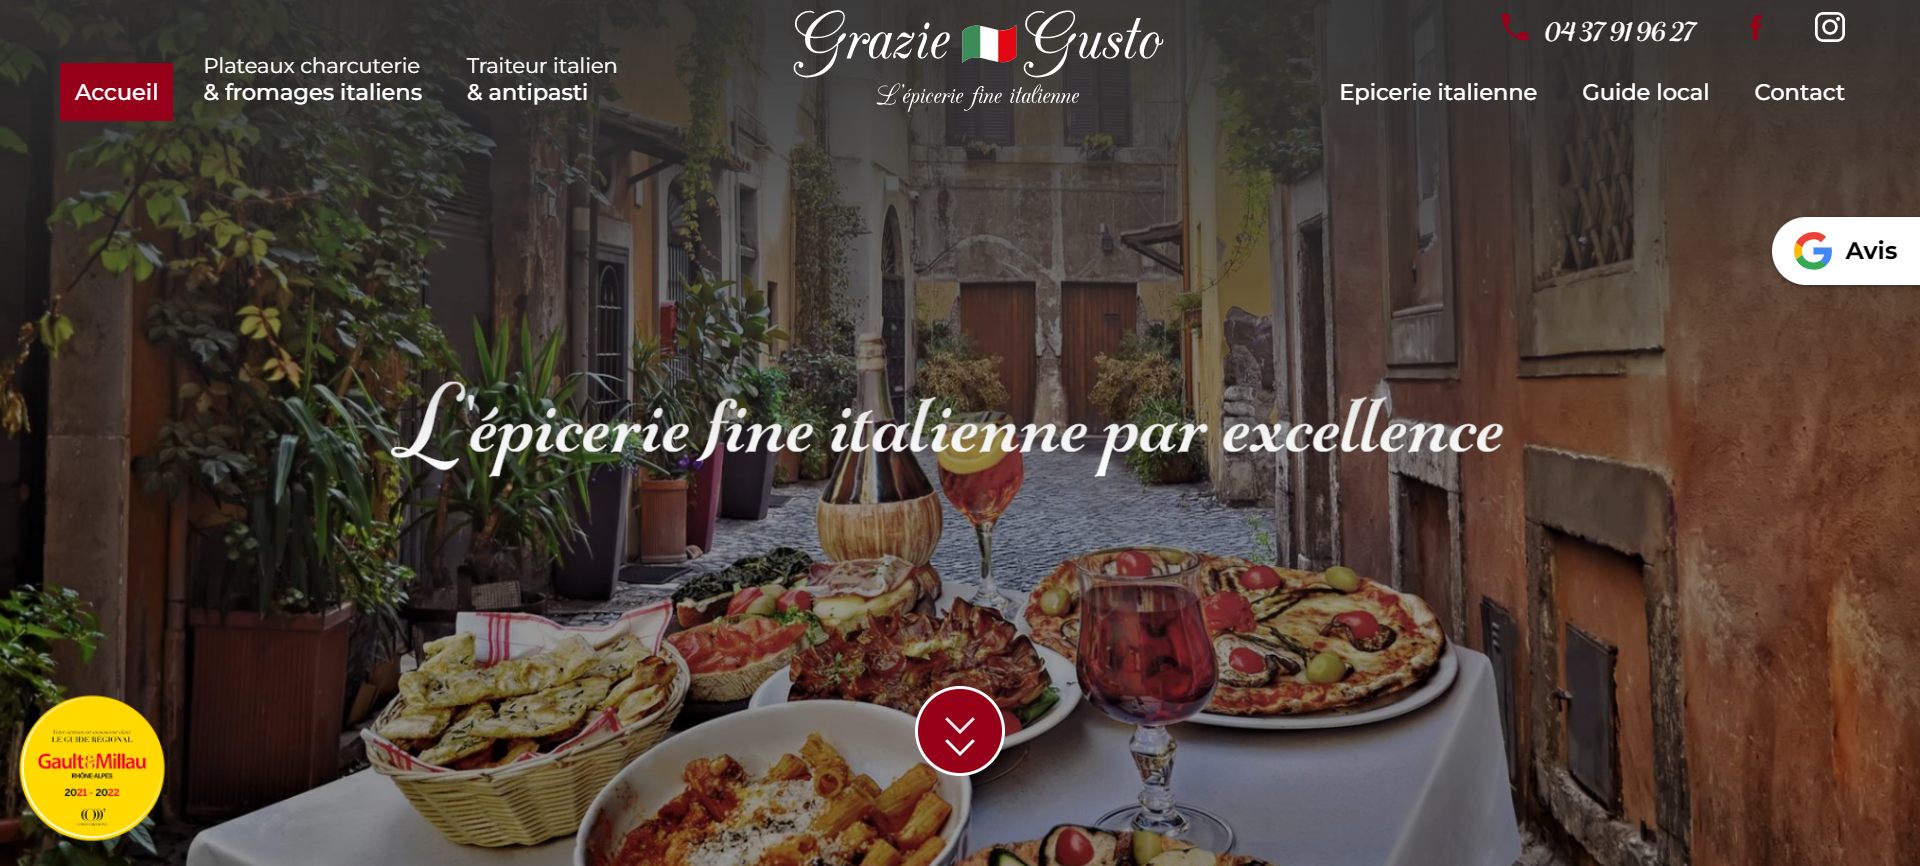1920x866 pixels.
Task: Click the red phone icon
Action: point(1514,28)
